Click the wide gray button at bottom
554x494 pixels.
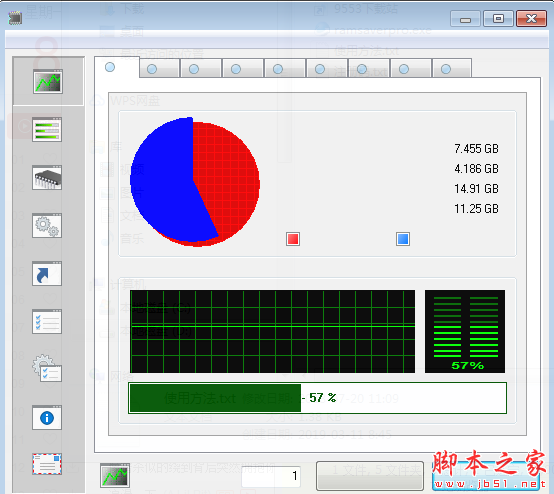370,476
